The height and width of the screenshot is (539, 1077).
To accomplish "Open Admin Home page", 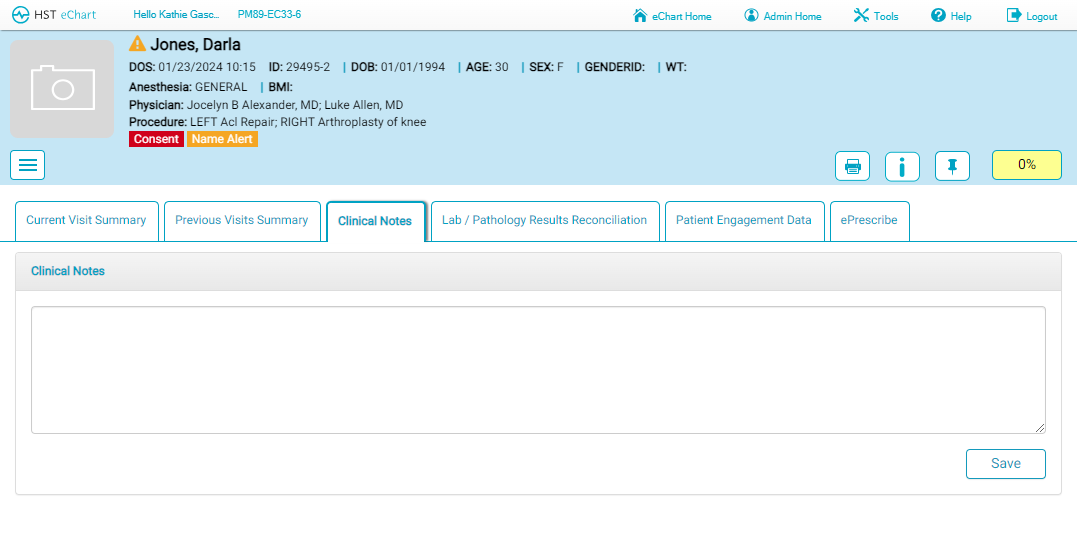I will 783,16.
